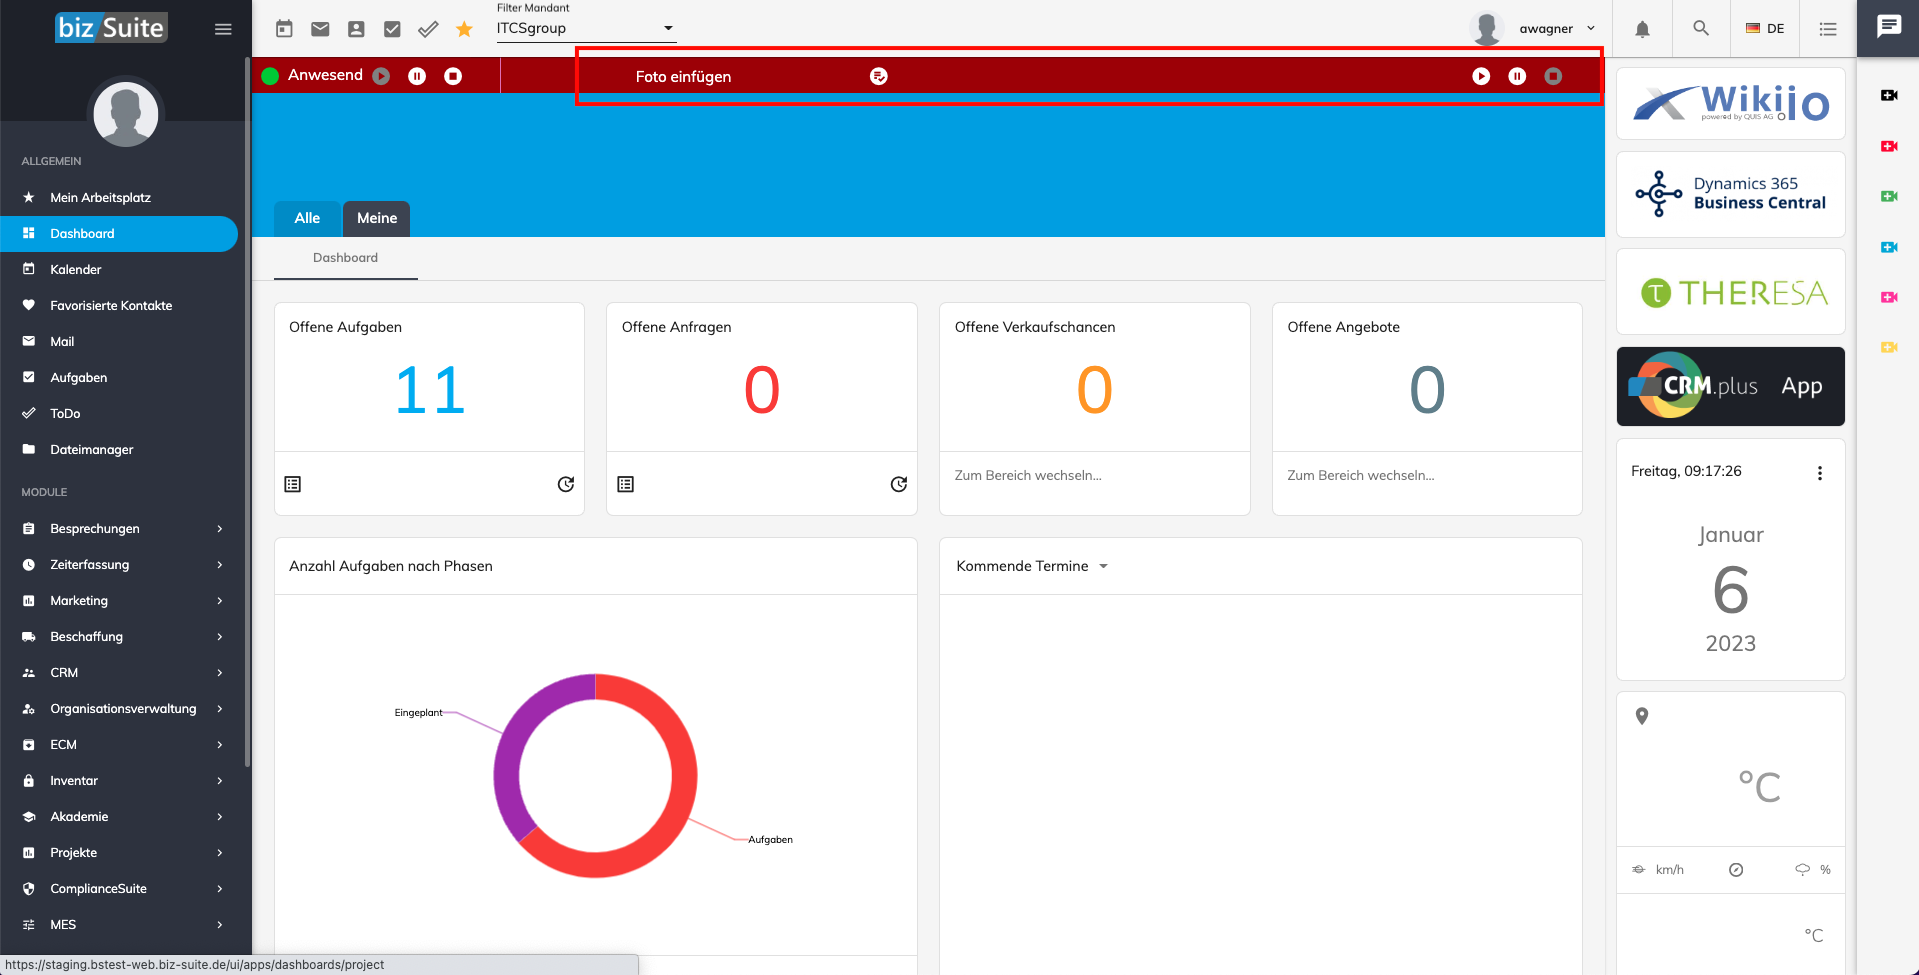Click the favorites star icon

[464, 29]
